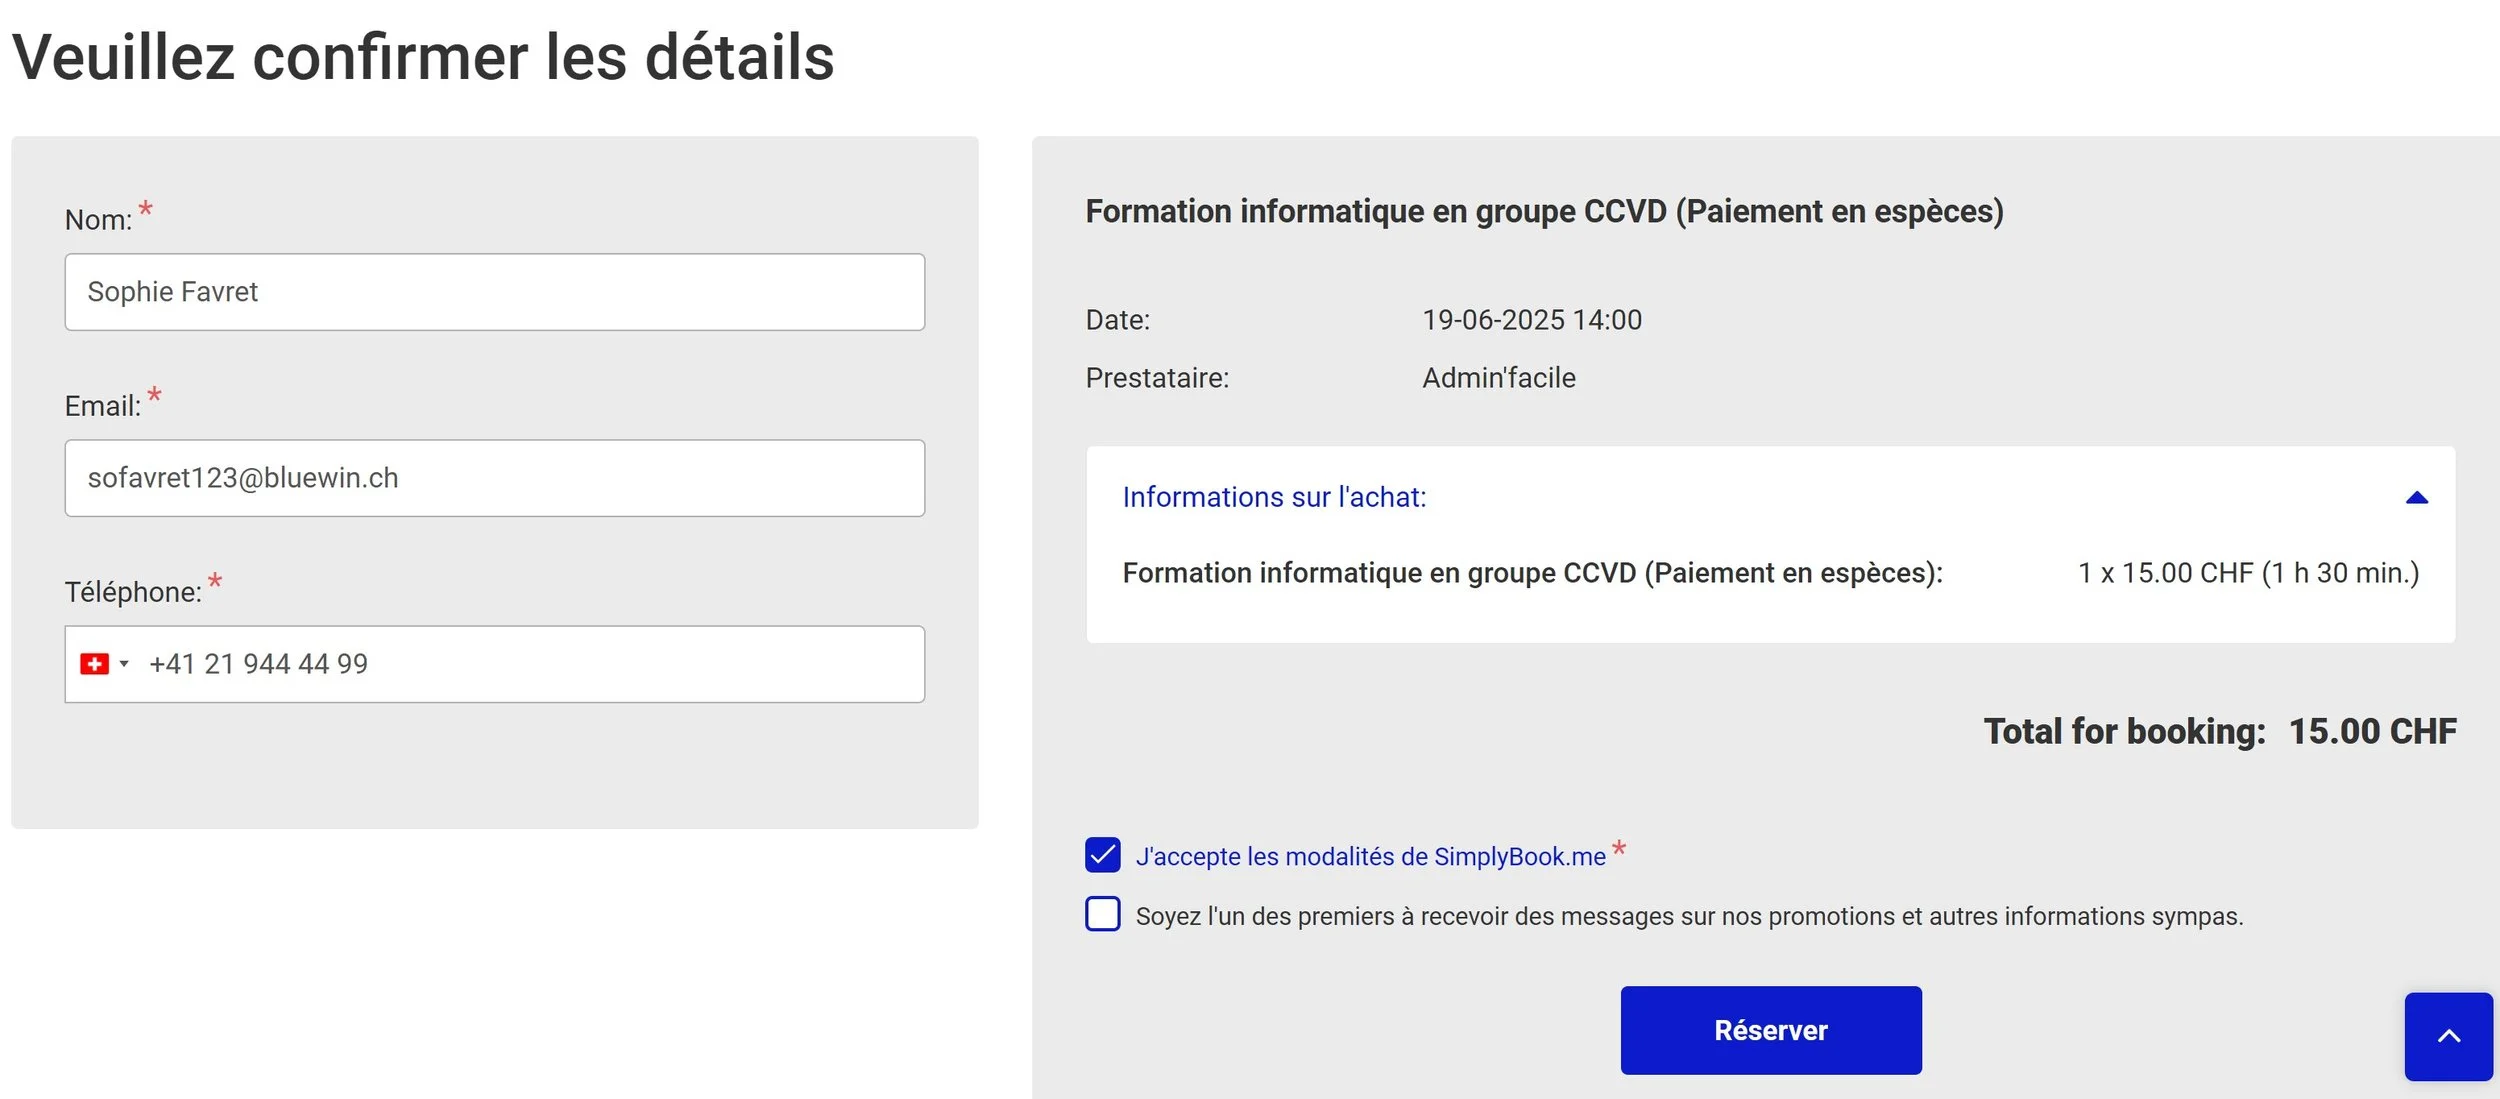The height and width of the screenshot is (1099, 2500).
Task: Click the Téléphone field label
Action: coord(133,592)
